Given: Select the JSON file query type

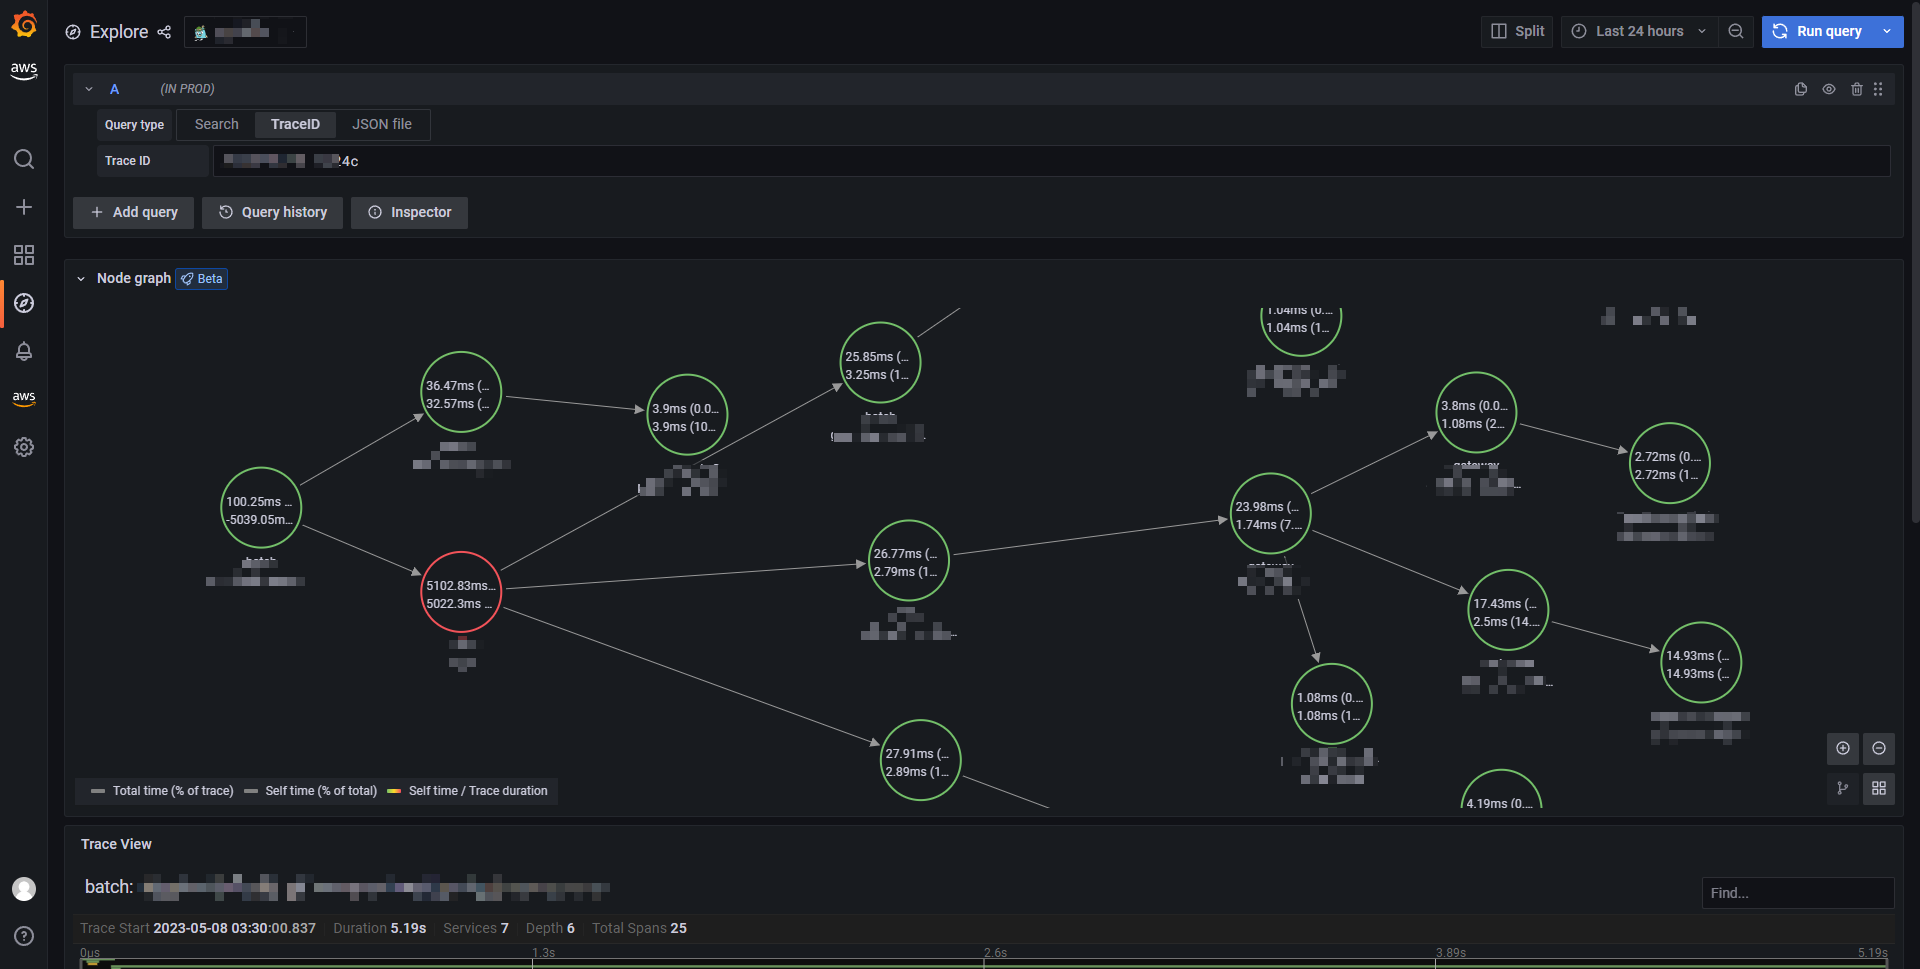Looking at the screenshot, I should (382, 125).
